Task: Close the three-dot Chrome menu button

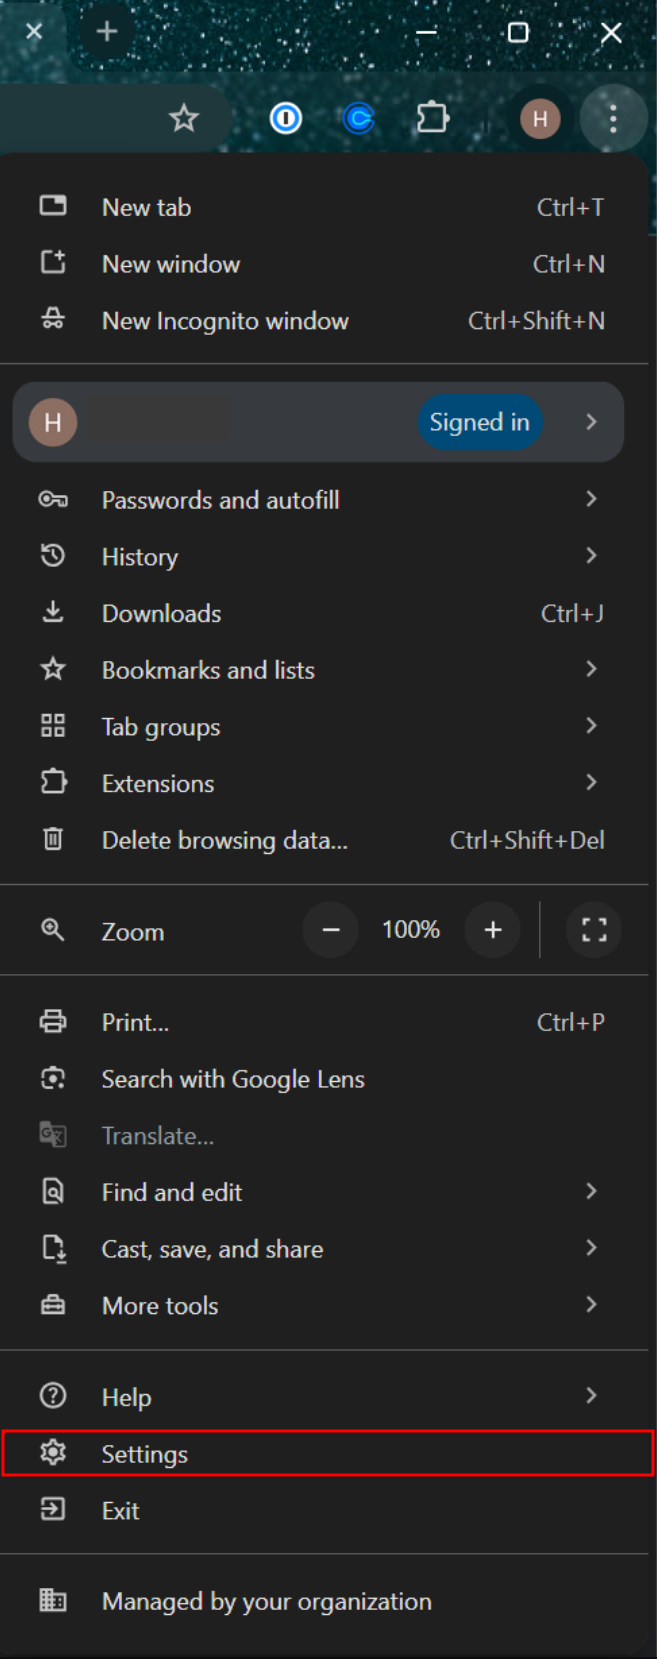Action: pyautogui.click(x=612, y=119)
